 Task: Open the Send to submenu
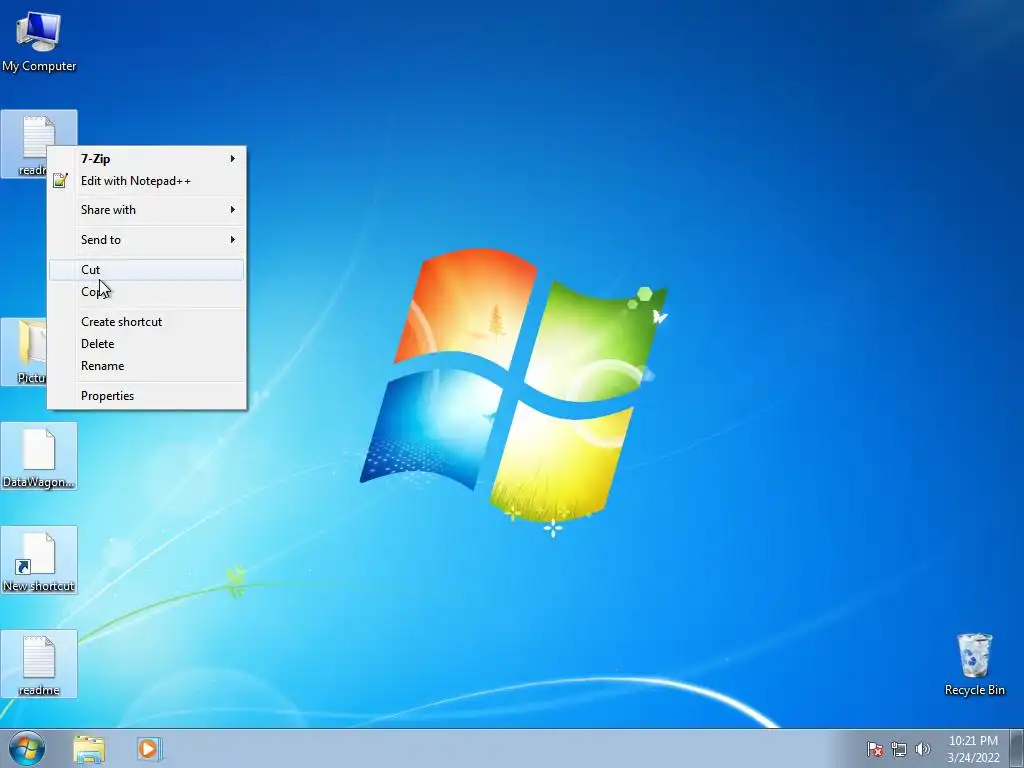(x=146, y=240)
